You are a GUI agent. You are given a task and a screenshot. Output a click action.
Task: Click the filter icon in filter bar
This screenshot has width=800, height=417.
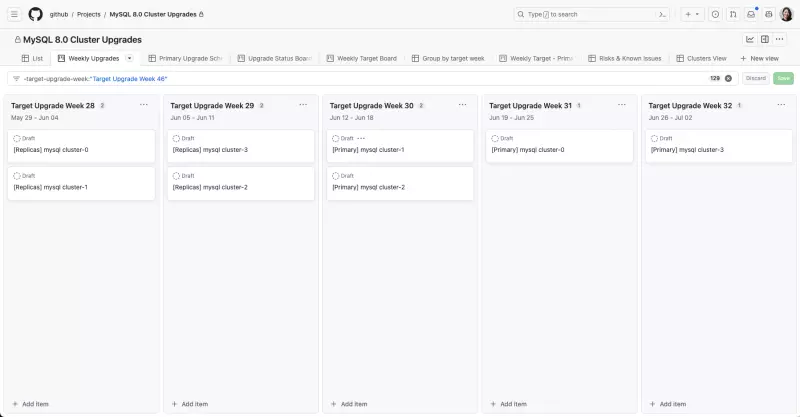[x=16, y=79]
